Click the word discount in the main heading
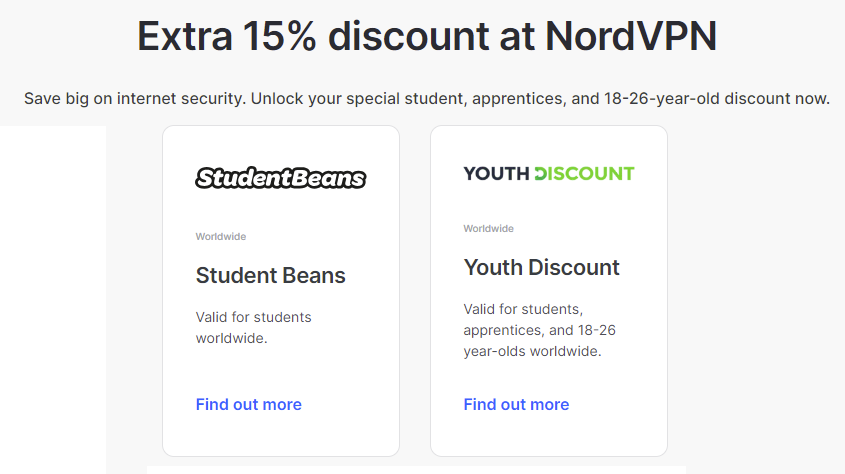 tap(408, 37)
